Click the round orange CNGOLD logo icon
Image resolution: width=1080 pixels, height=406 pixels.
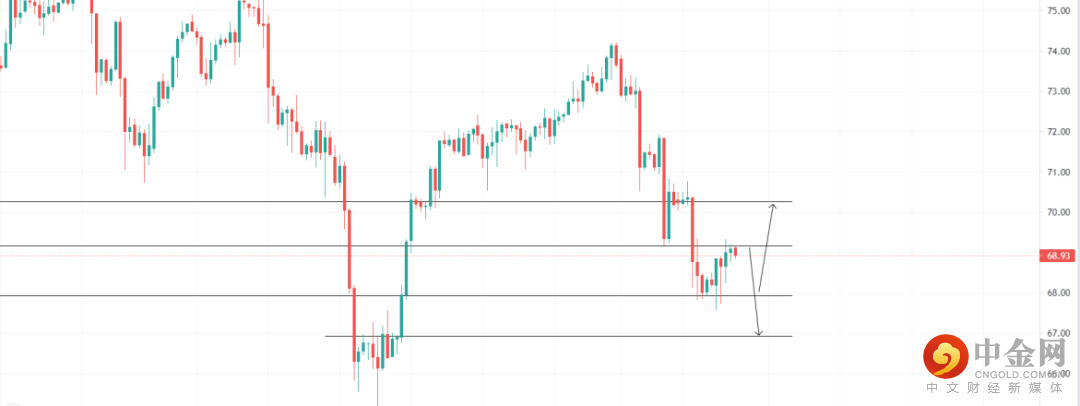tap(941, 355)
